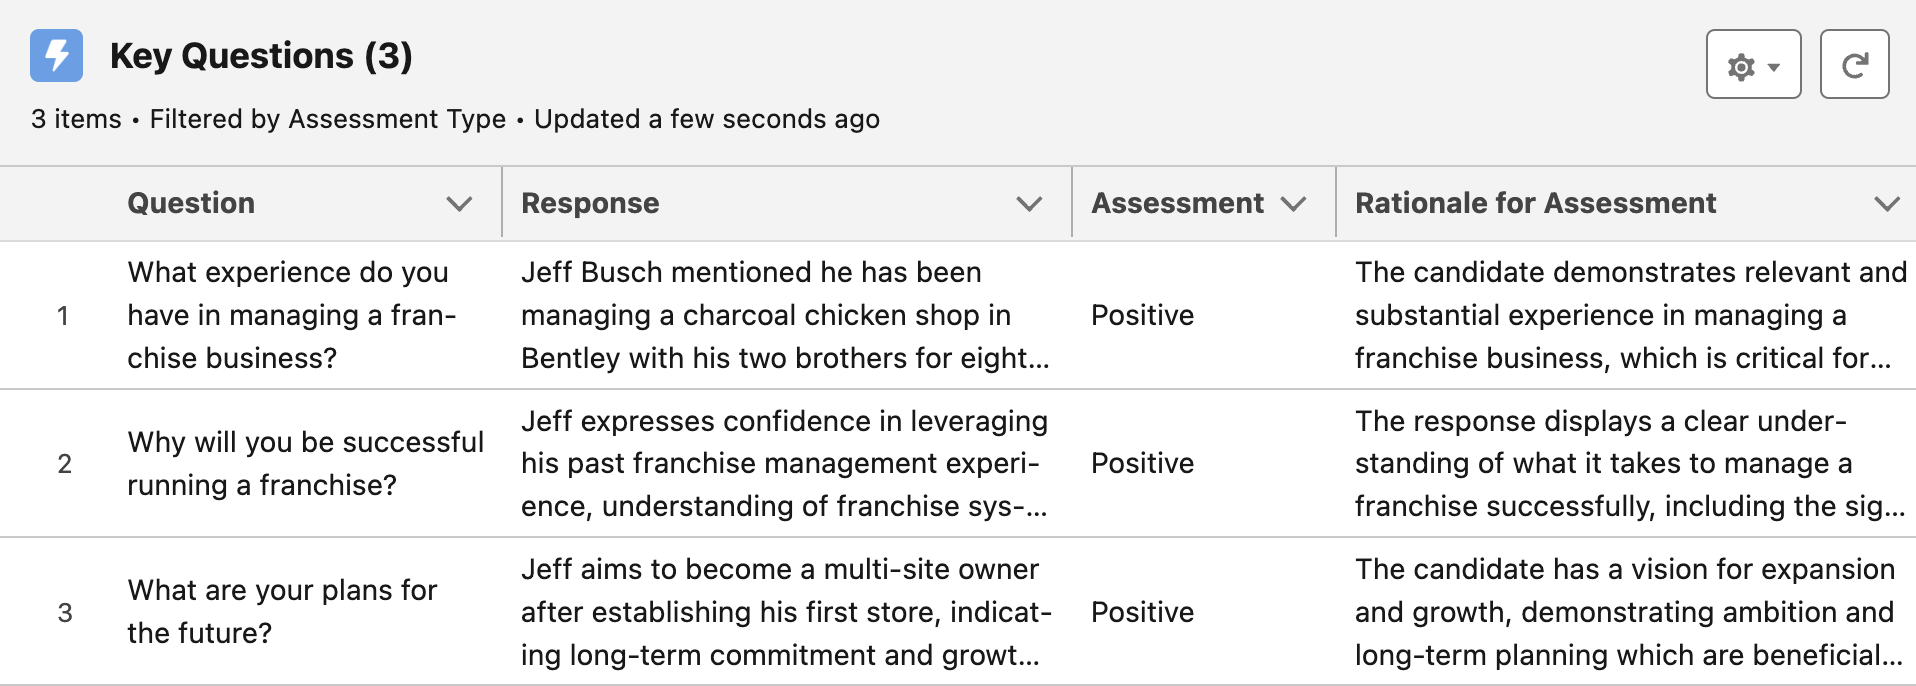Sort by the Response column header
Viewport: 1916px width, 686px height.
click(590, 203)
